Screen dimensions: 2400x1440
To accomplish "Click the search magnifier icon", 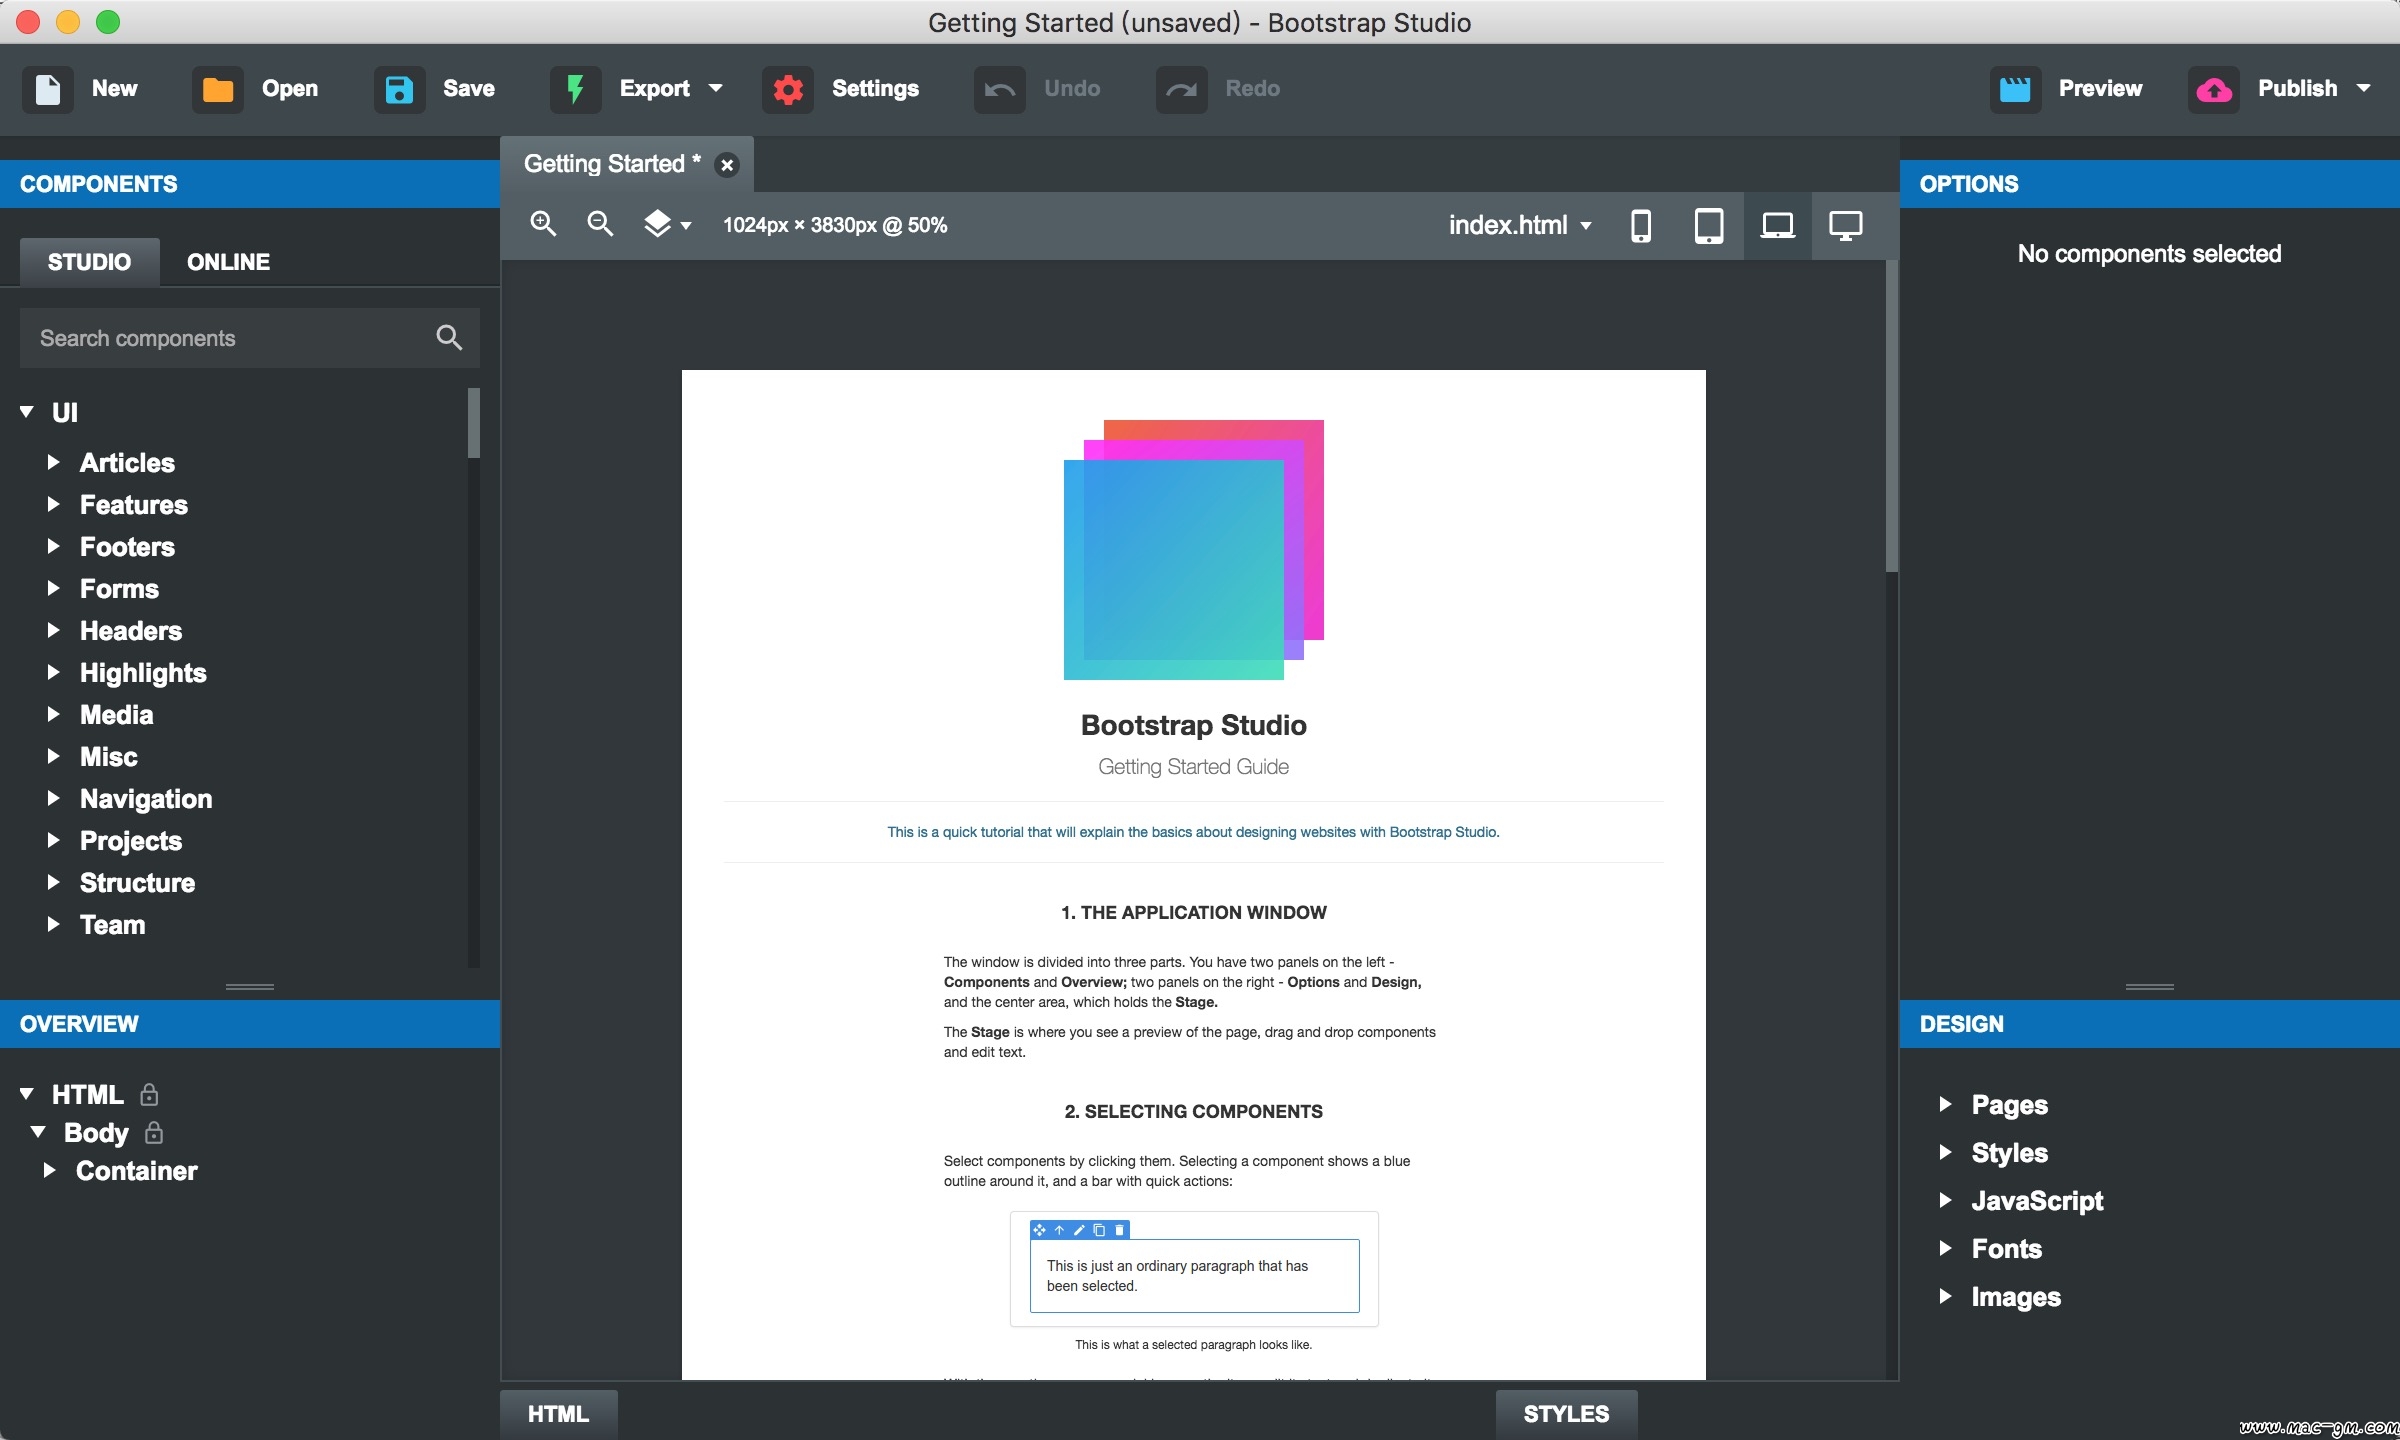I will (449, 338).
